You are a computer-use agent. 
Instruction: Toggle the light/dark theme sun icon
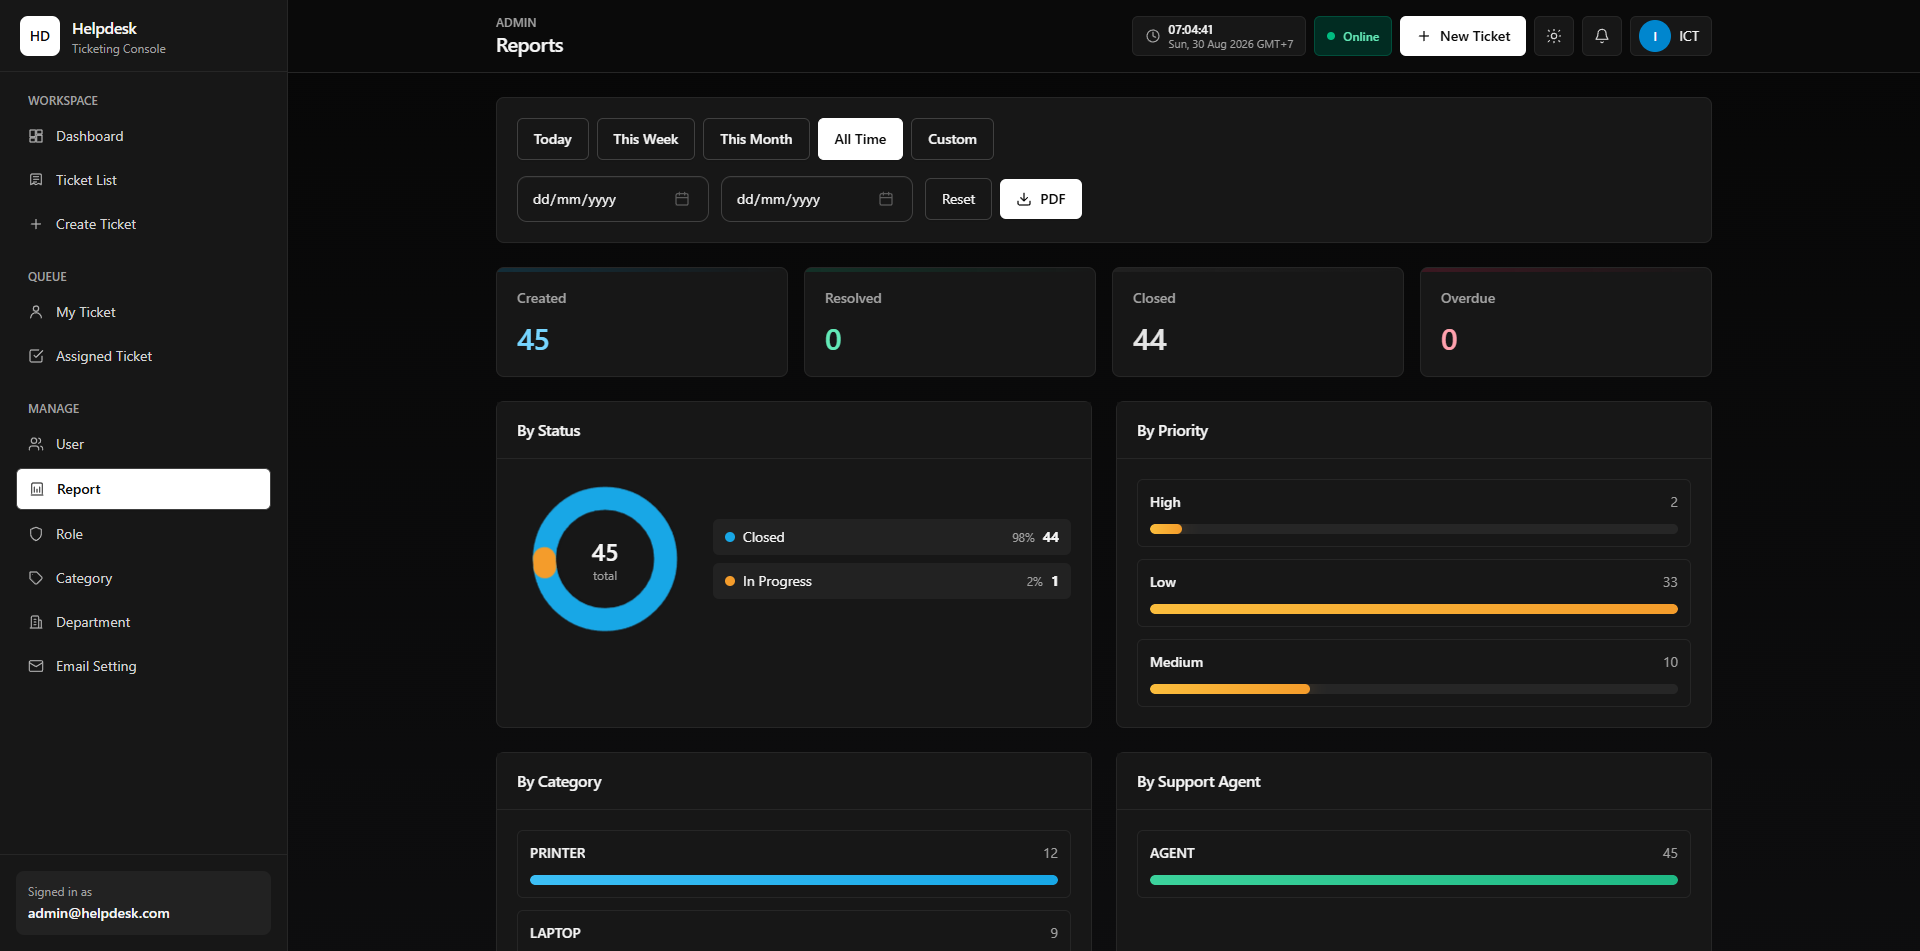(1554, 36)
